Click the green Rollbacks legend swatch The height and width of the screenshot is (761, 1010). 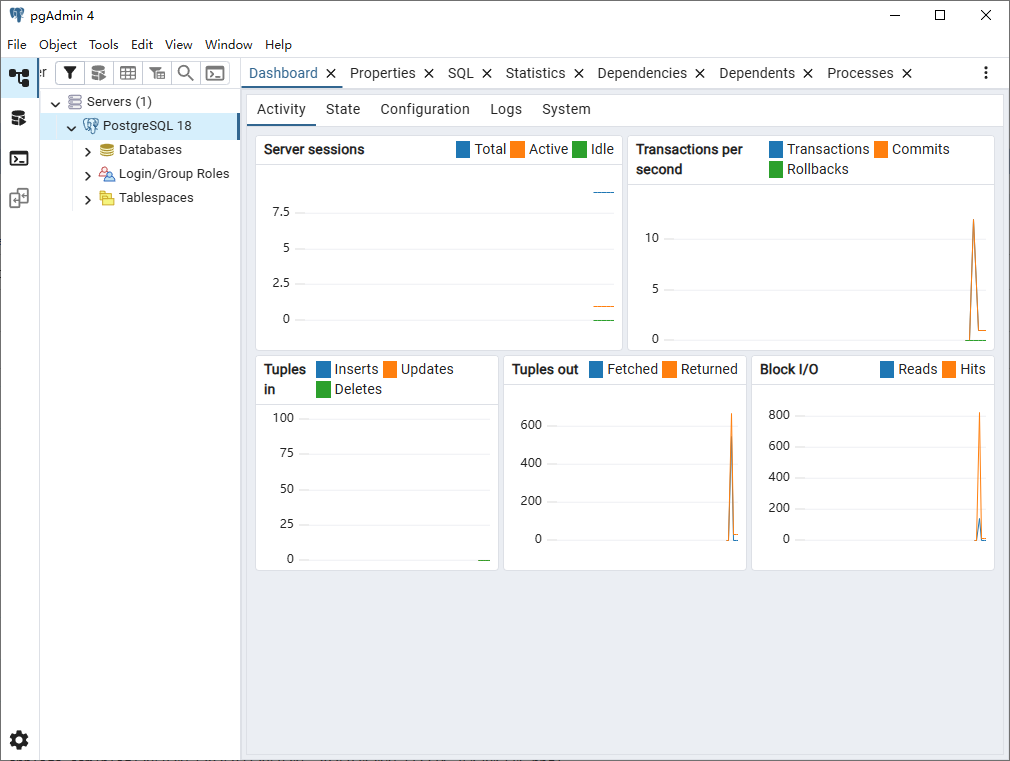pos(776,169)
